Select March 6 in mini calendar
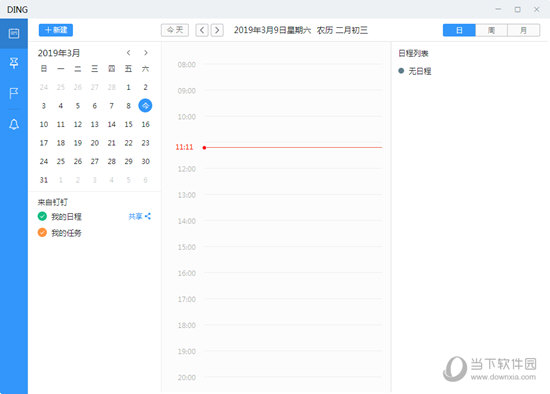This screenshot has height=394, width=550. 94,106
